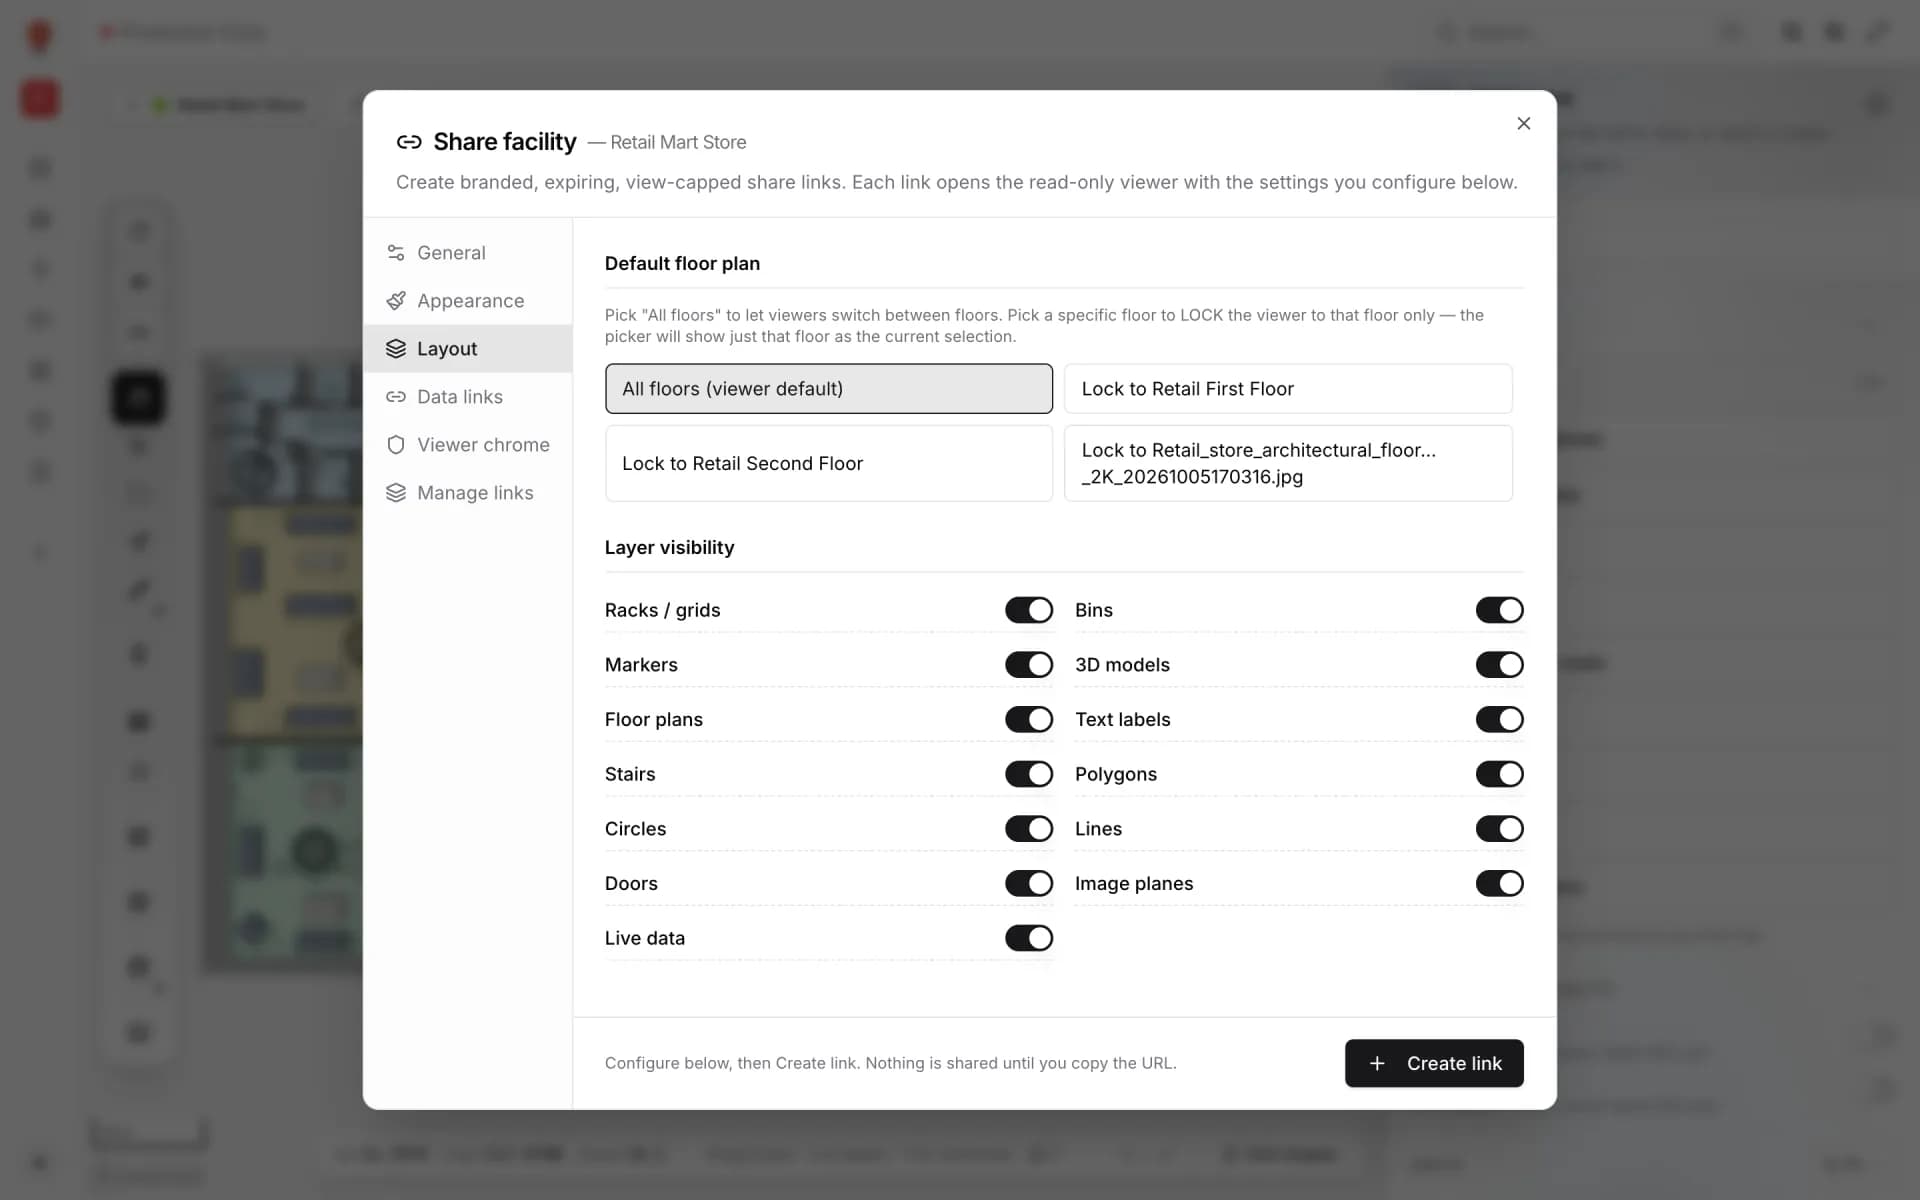Disable the Polygons layer

click(1500, 774)
